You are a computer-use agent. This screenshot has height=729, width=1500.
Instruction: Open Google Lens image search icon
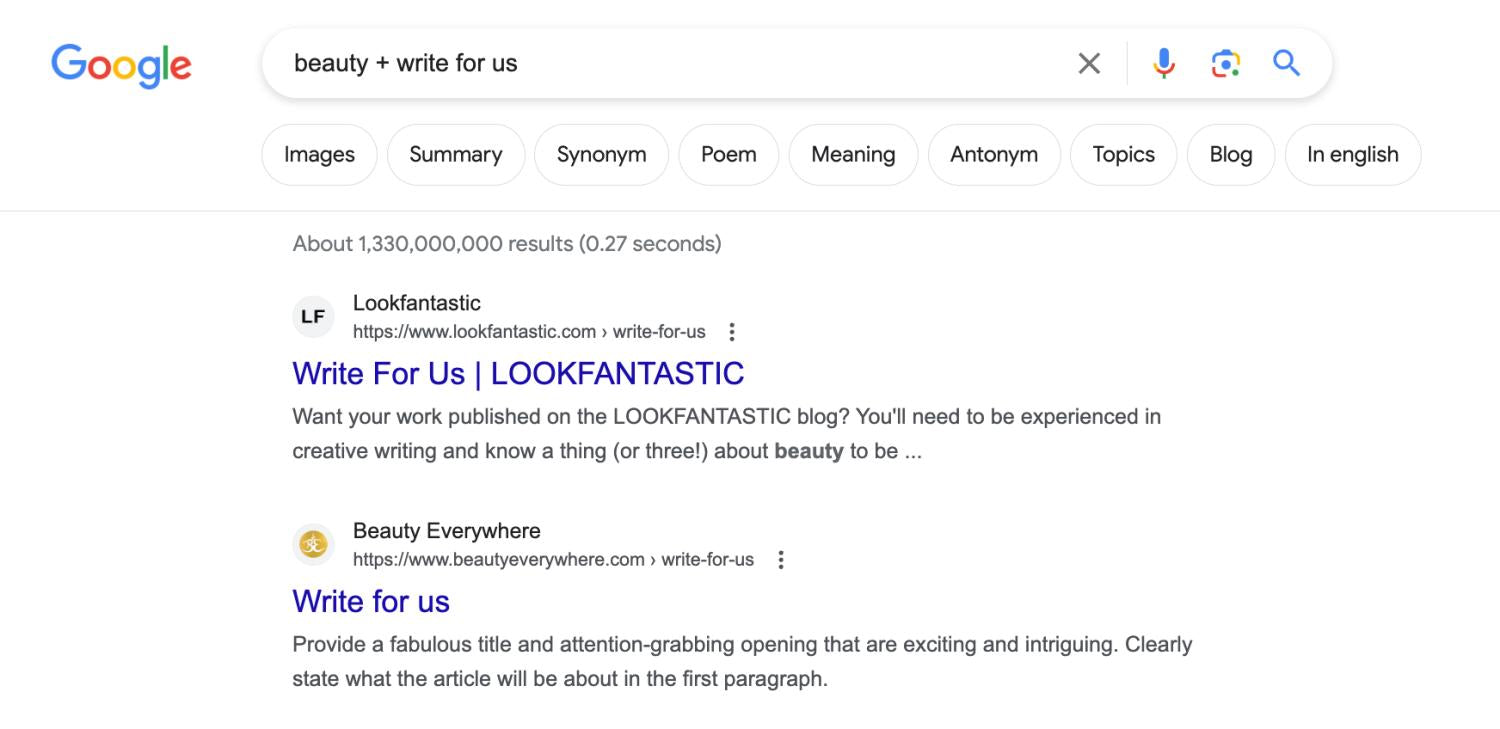tap(1225, 63)
